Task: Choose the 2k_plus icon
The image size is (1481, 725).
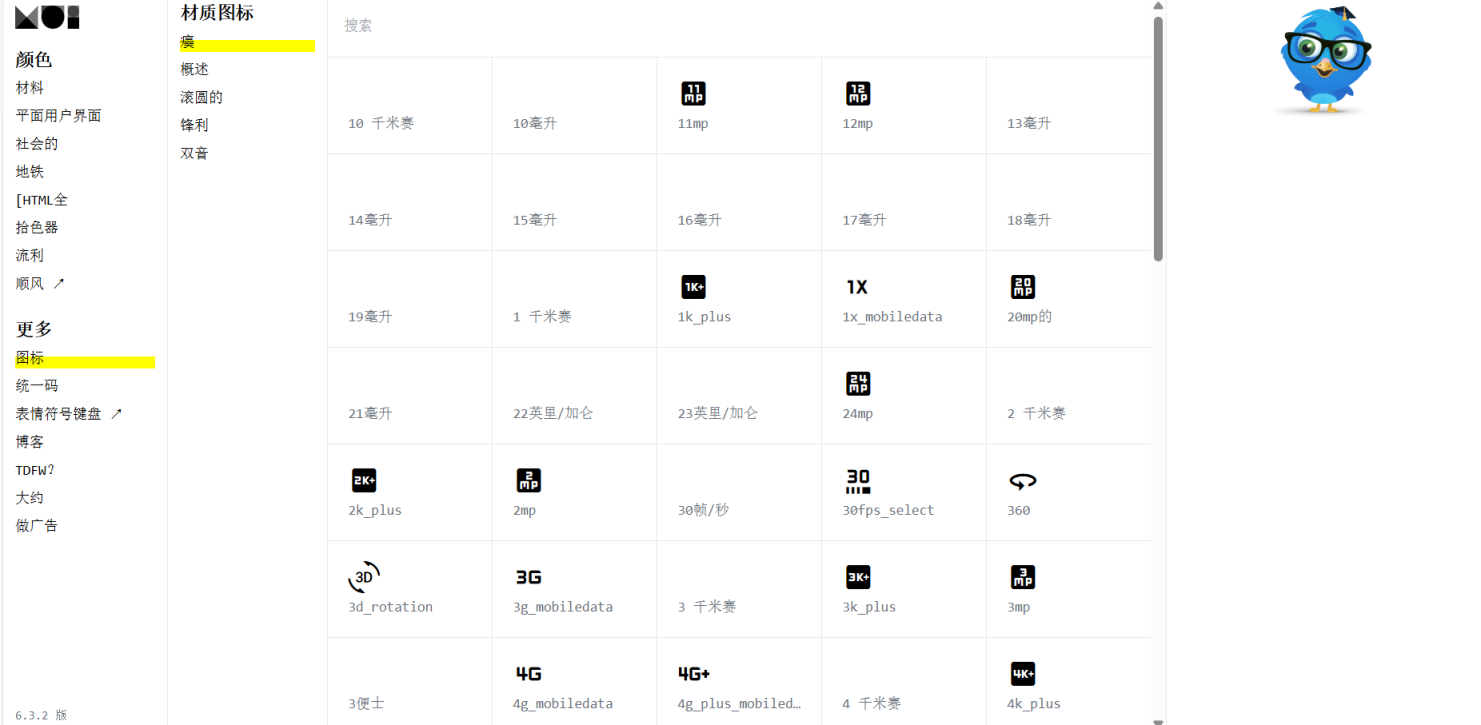Action: pos(364,481)
